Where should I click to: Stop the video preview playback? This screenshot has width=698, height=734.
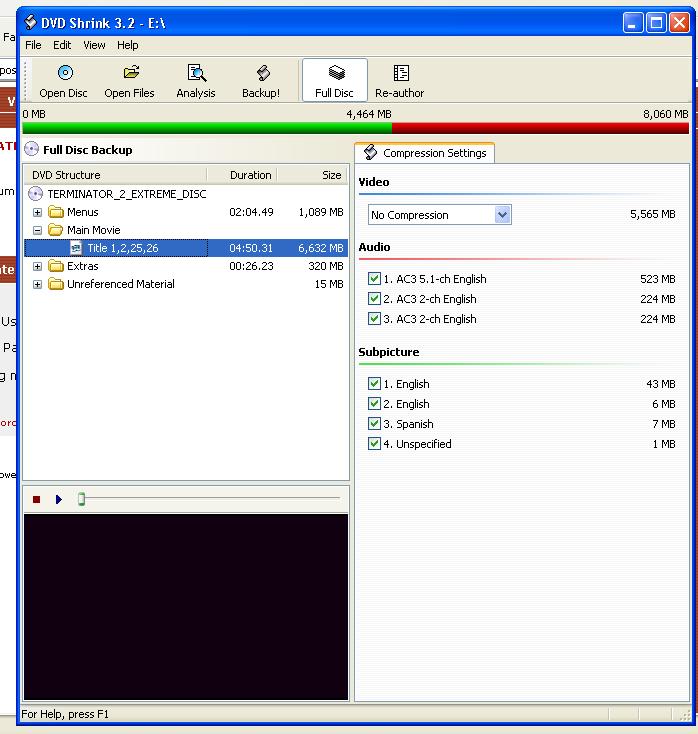click(x=37, y=499)
